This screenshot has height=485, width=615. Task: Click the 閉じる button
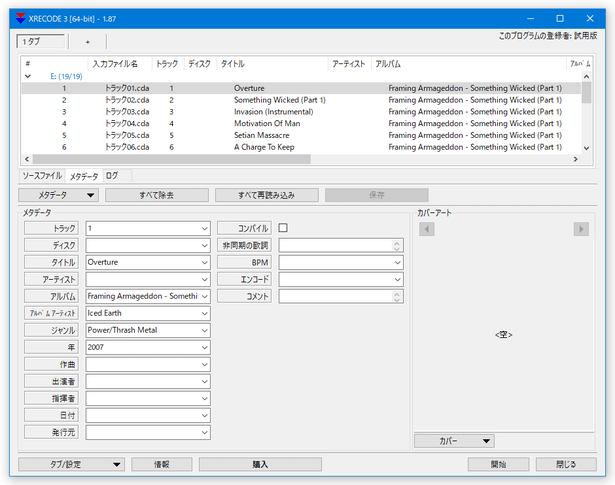click(x=566, y=464)
